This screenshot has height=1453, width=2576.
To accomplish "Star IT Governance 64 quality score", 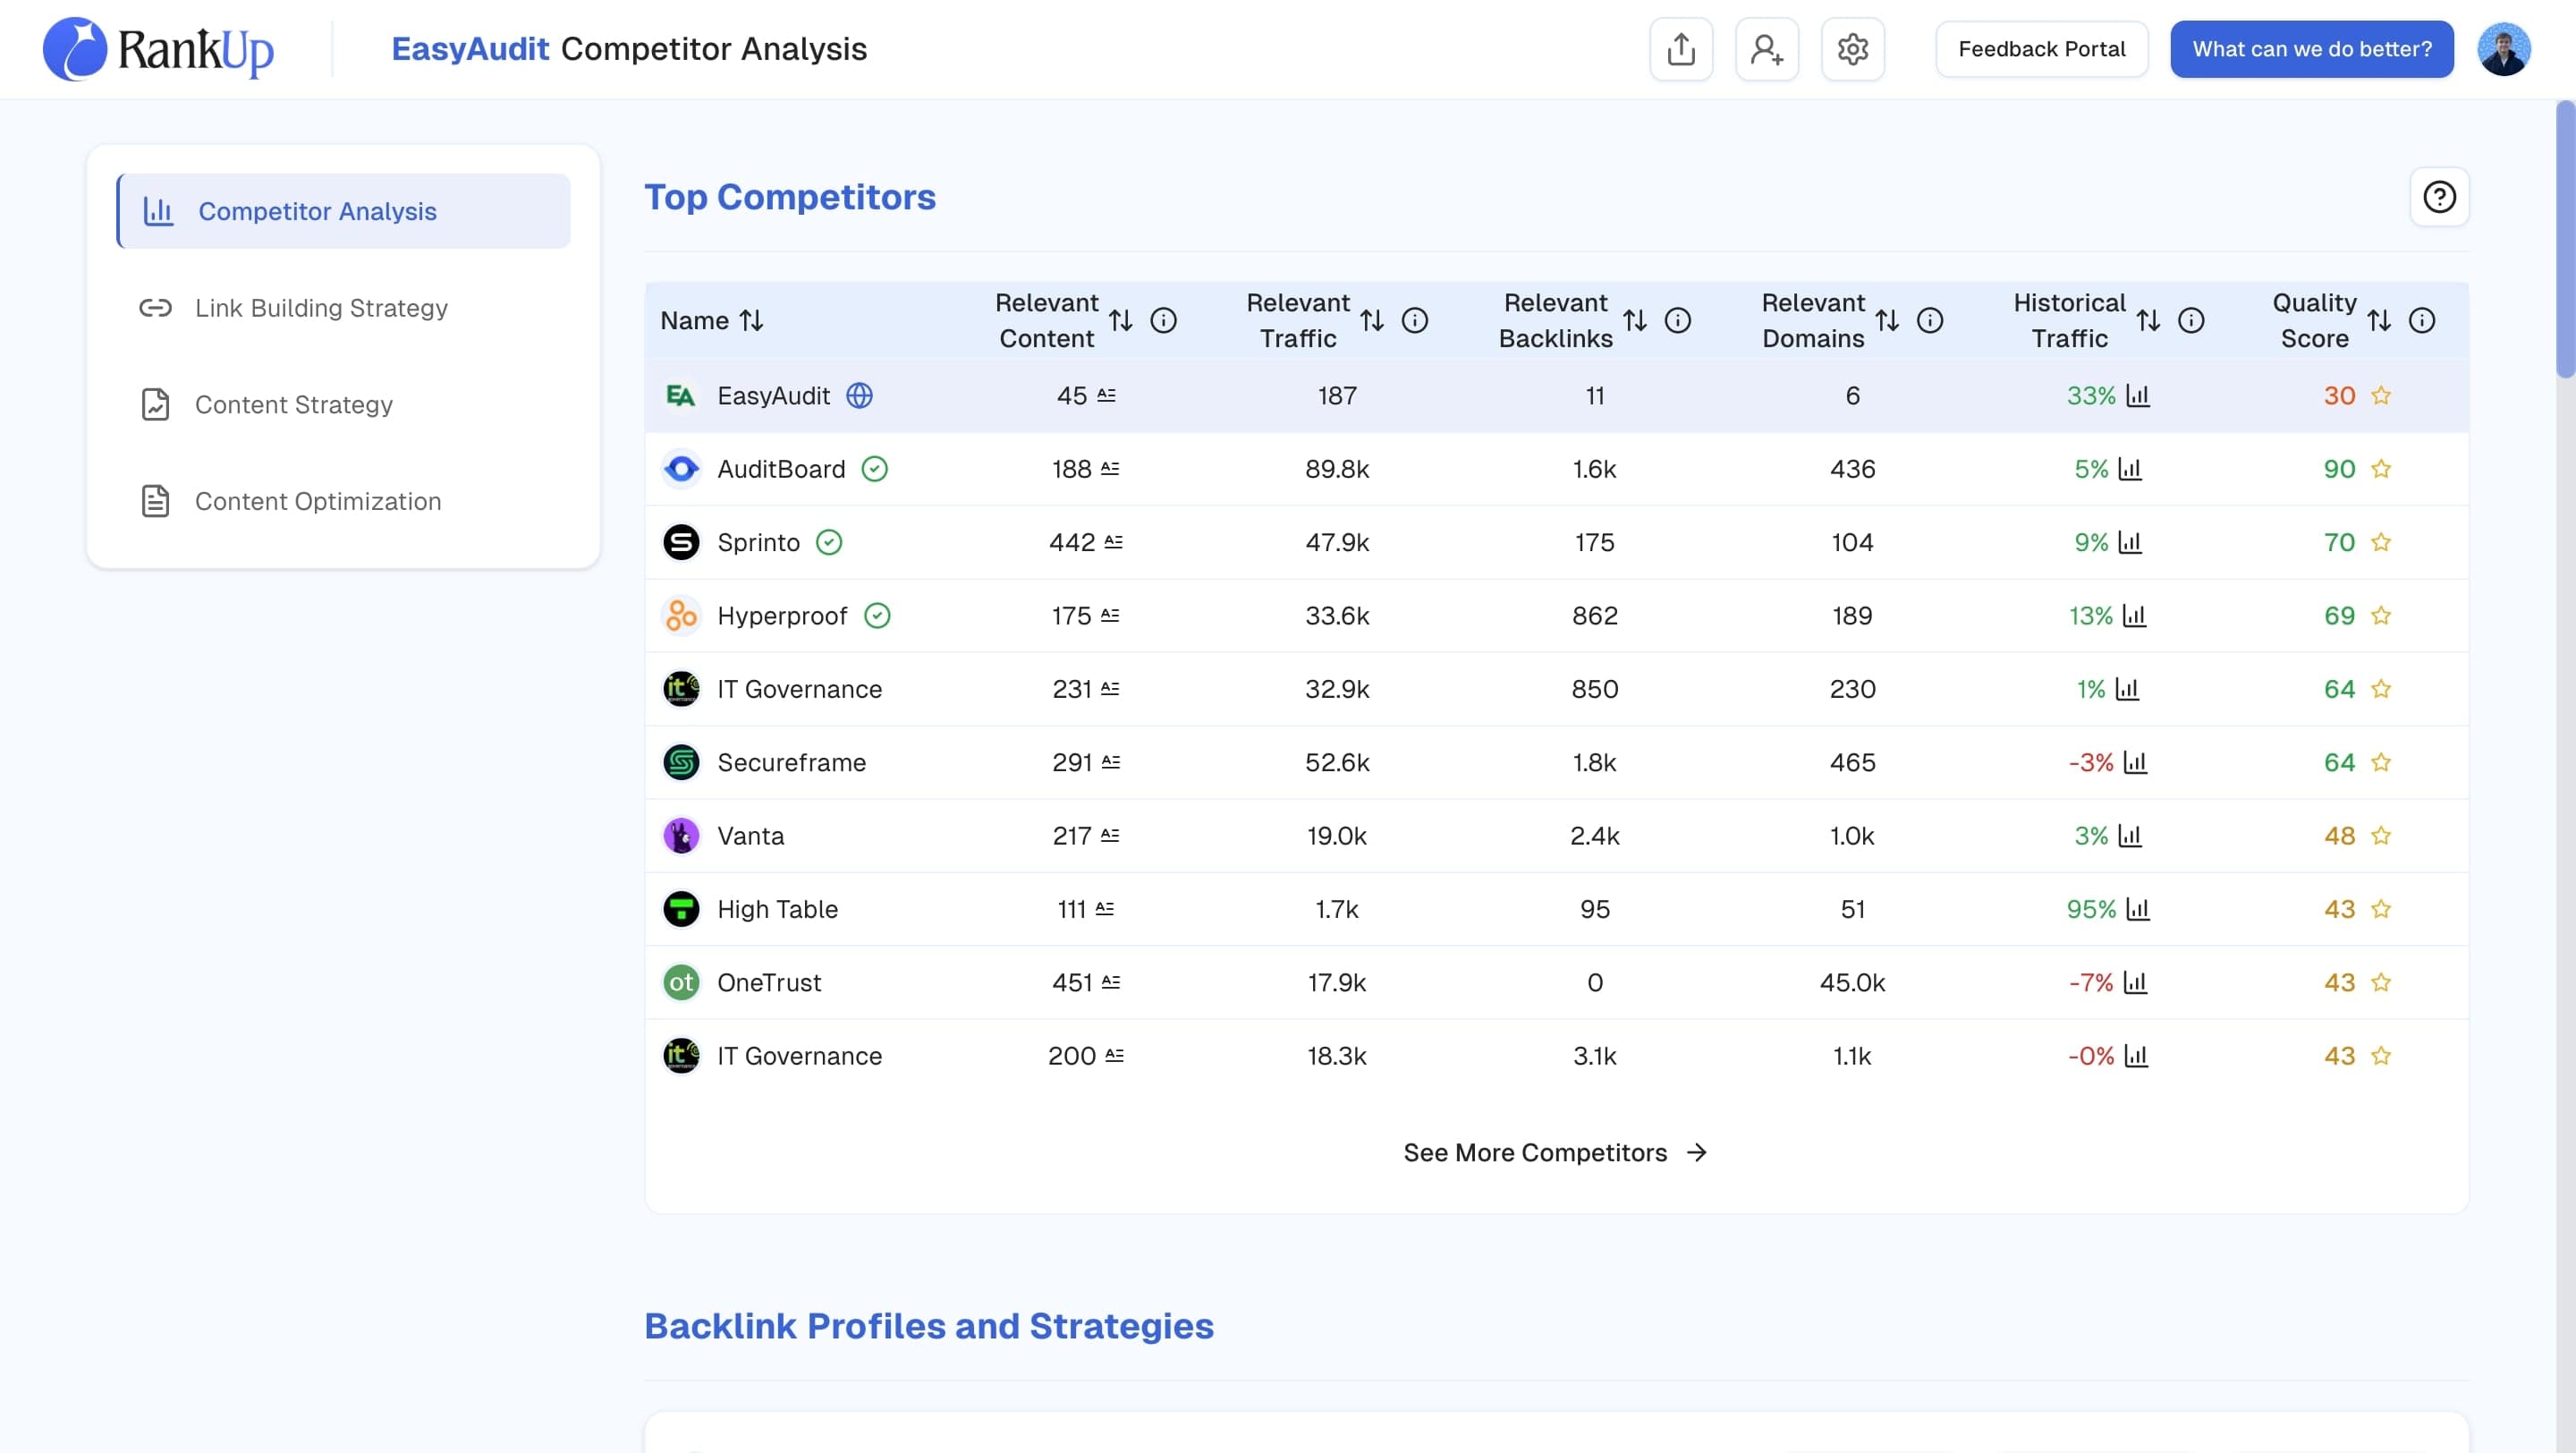I will tap(2381, 689).
